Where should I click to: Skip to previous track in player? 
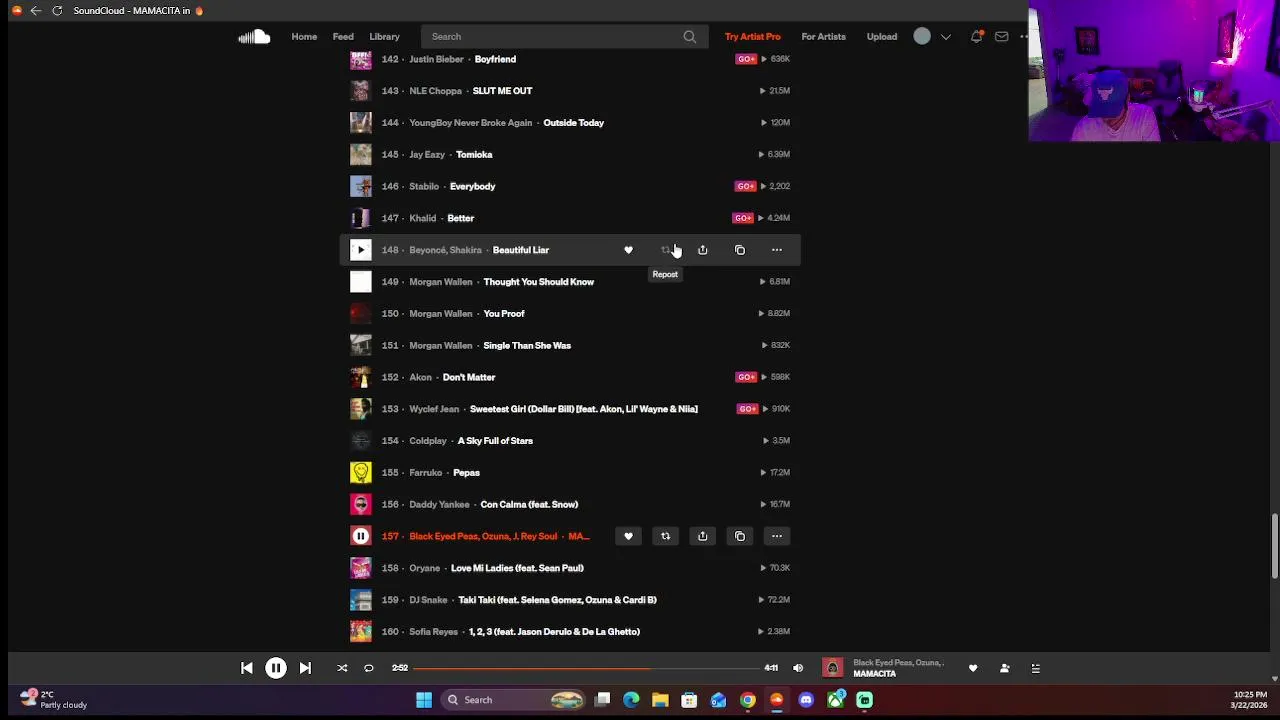[x=247, y=668]
